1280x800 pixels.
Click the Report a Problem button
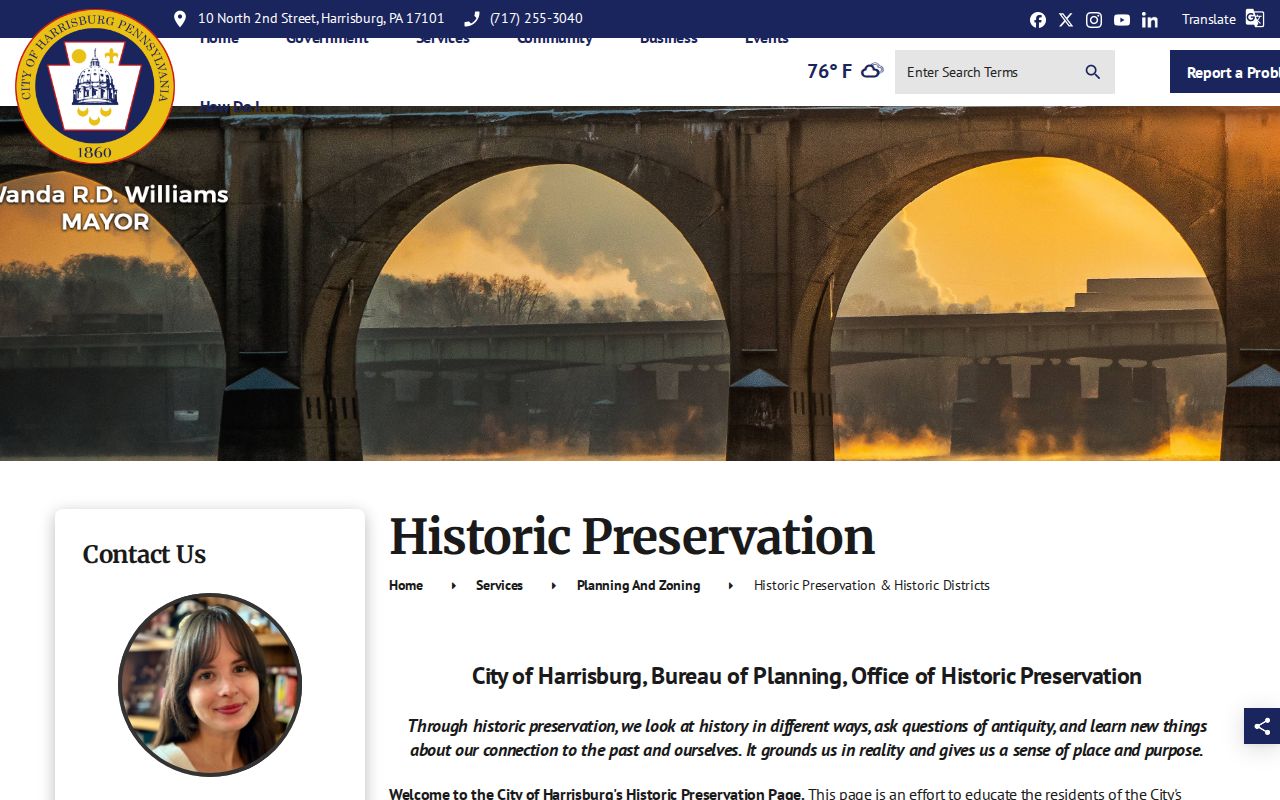[x=1225, y=72]
